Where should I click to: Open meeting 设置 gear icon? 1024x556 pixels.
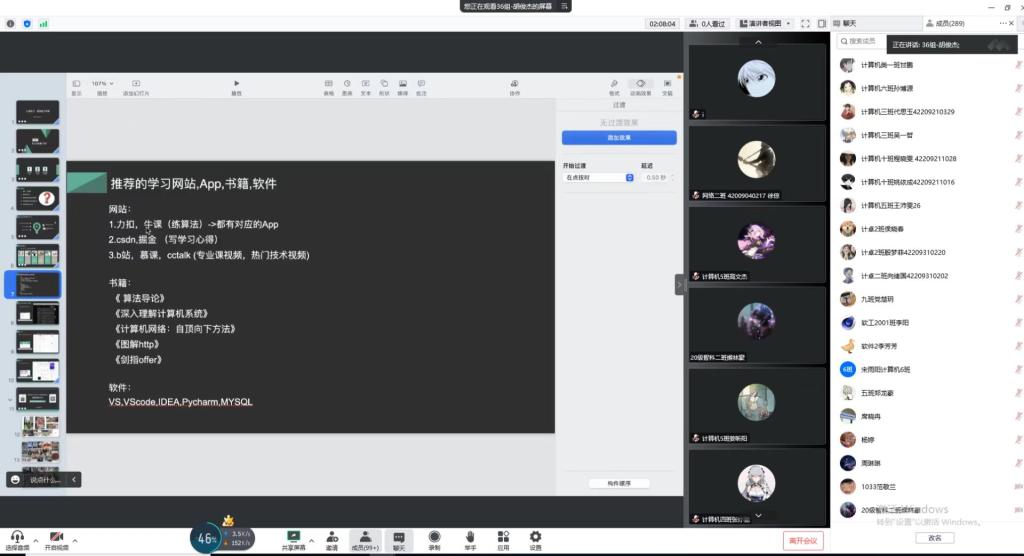(x=535, y=536)
